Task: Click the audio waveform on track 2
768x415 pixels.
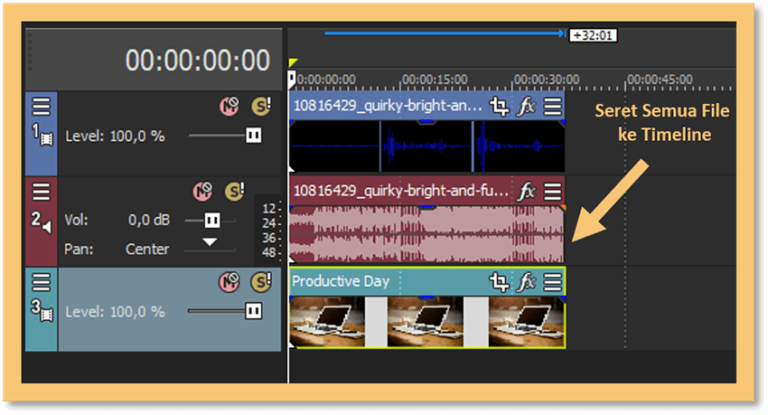Action: tap(427, 235)
